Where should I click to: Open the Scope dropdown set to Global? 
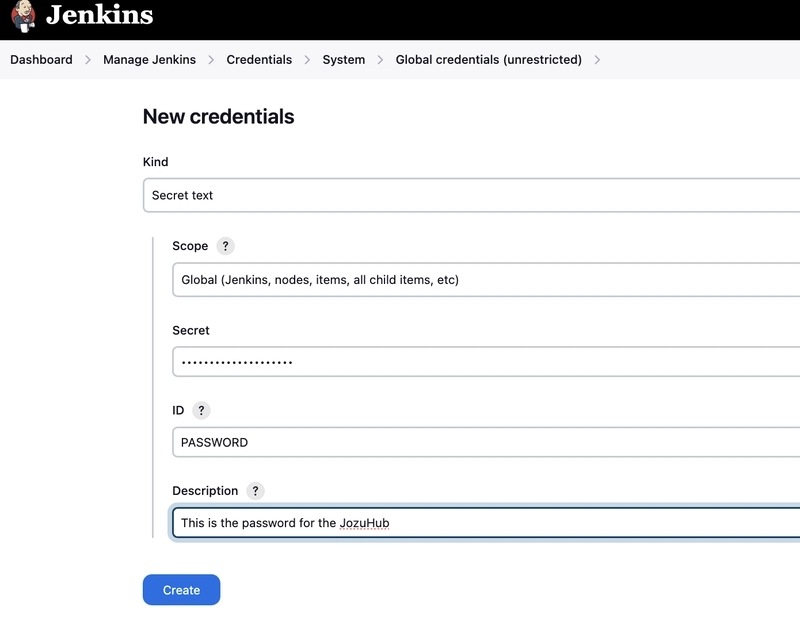pos(485,280)
